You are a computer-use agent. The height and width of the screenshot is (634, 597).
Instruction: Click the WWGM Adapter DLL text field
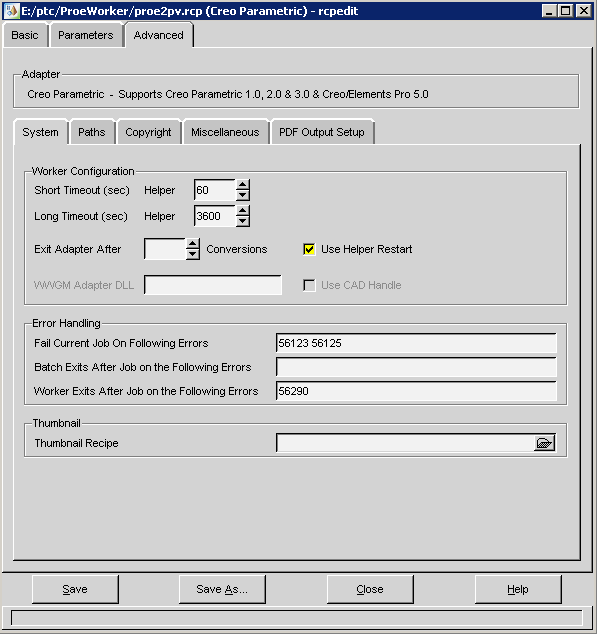click(x=213, y=285)
